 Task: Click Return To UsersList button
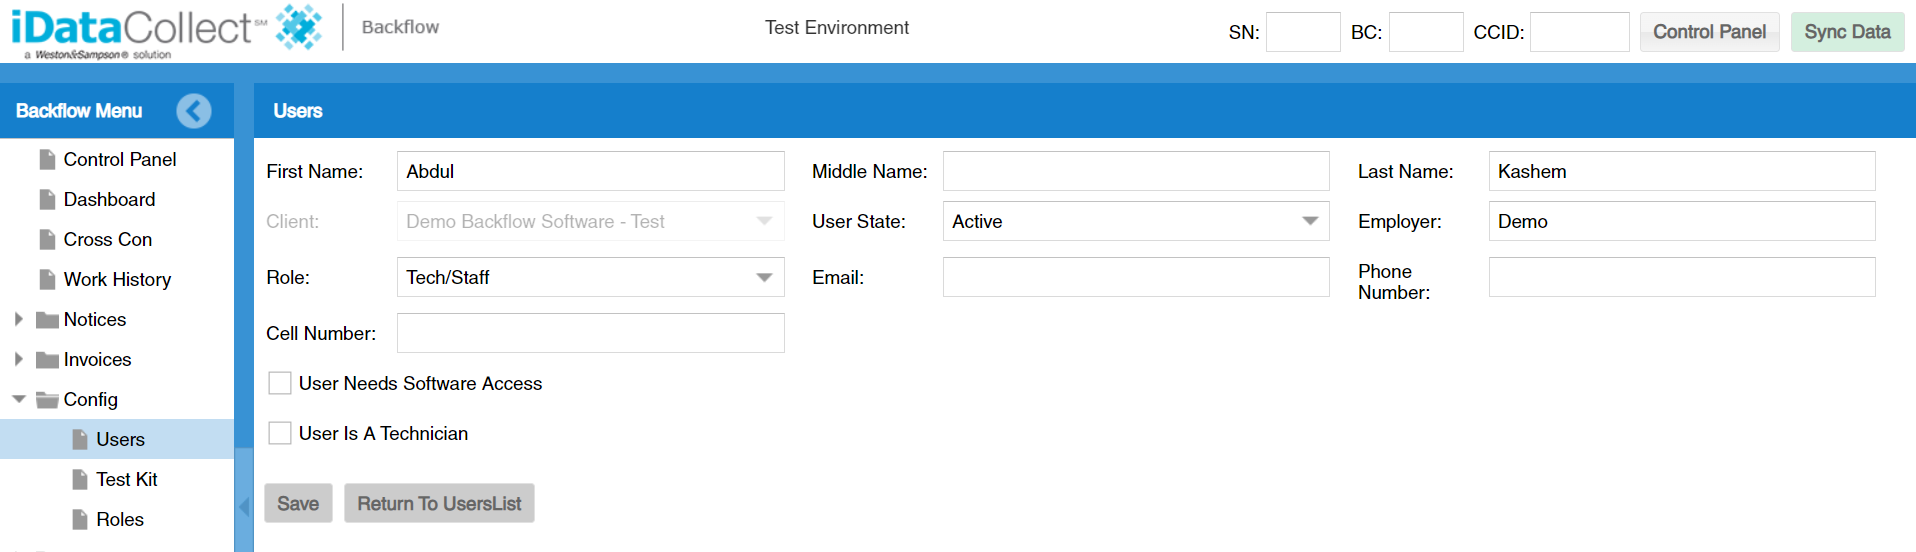[x=439, y=503]
